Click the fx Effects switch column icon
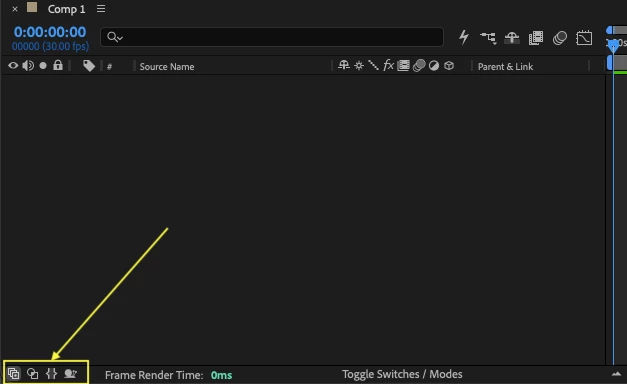The height and width of the screenshot is (384, 627). pyautogui.click(x=388, y=65)
